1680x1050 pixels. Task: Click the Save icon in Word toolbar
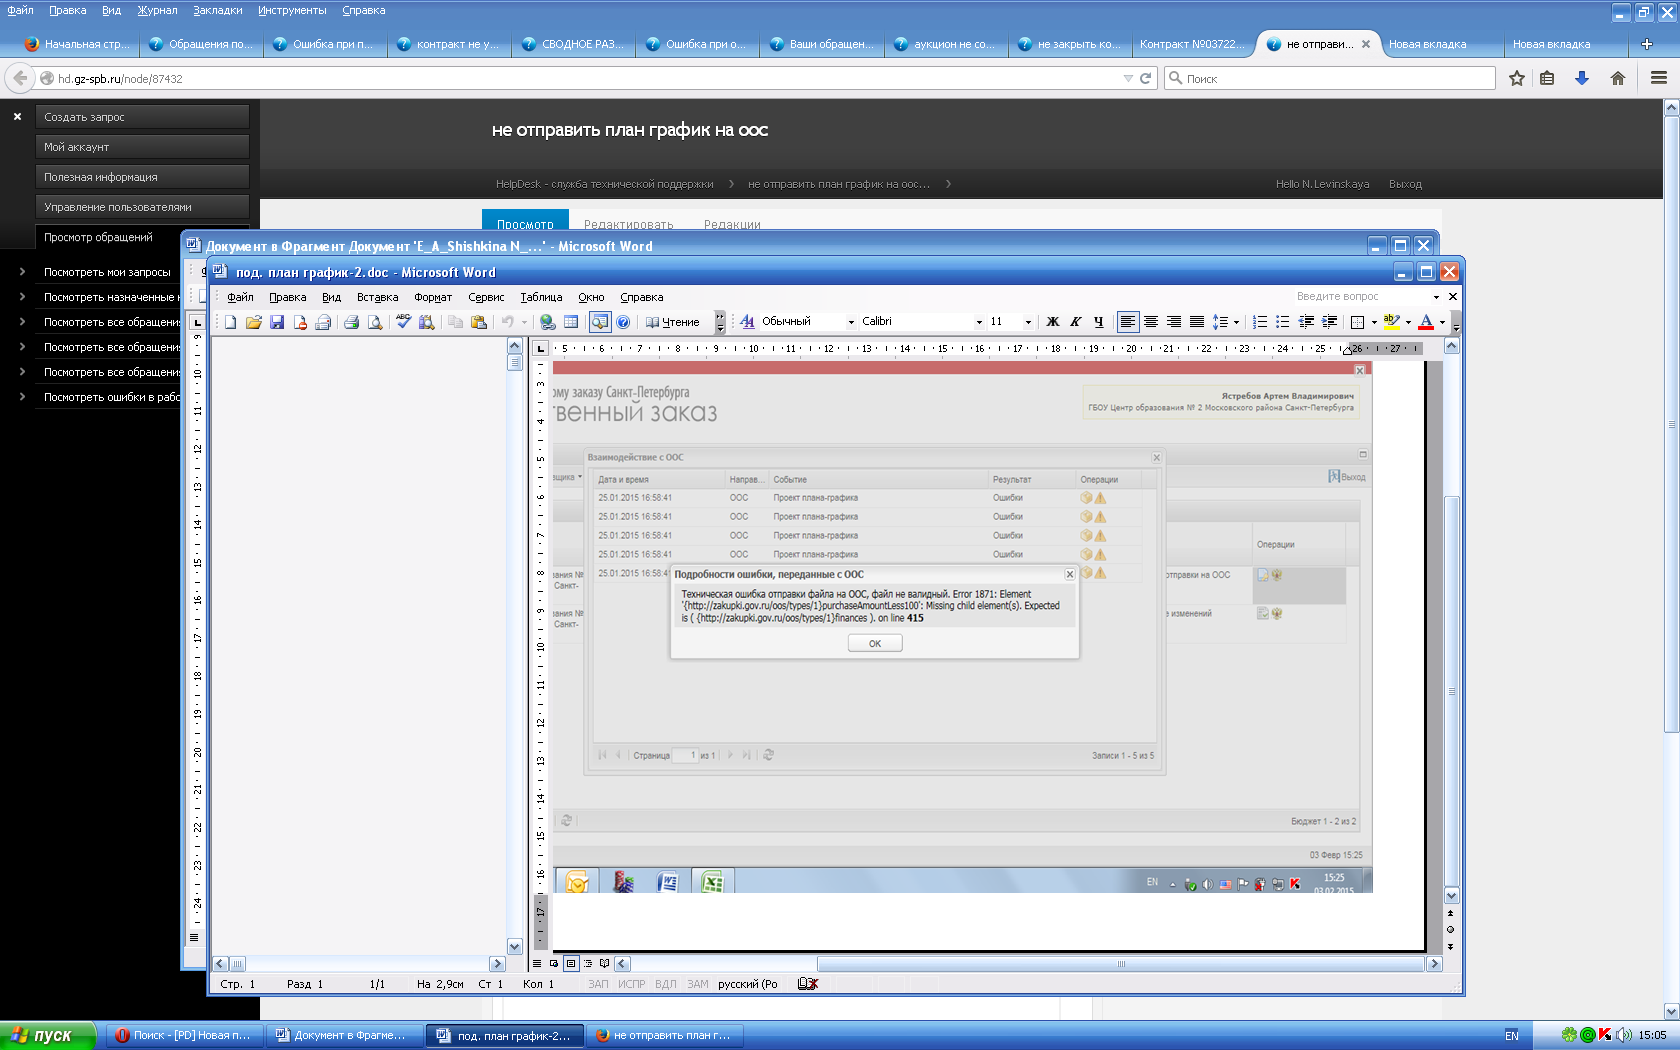click(277, 322)
